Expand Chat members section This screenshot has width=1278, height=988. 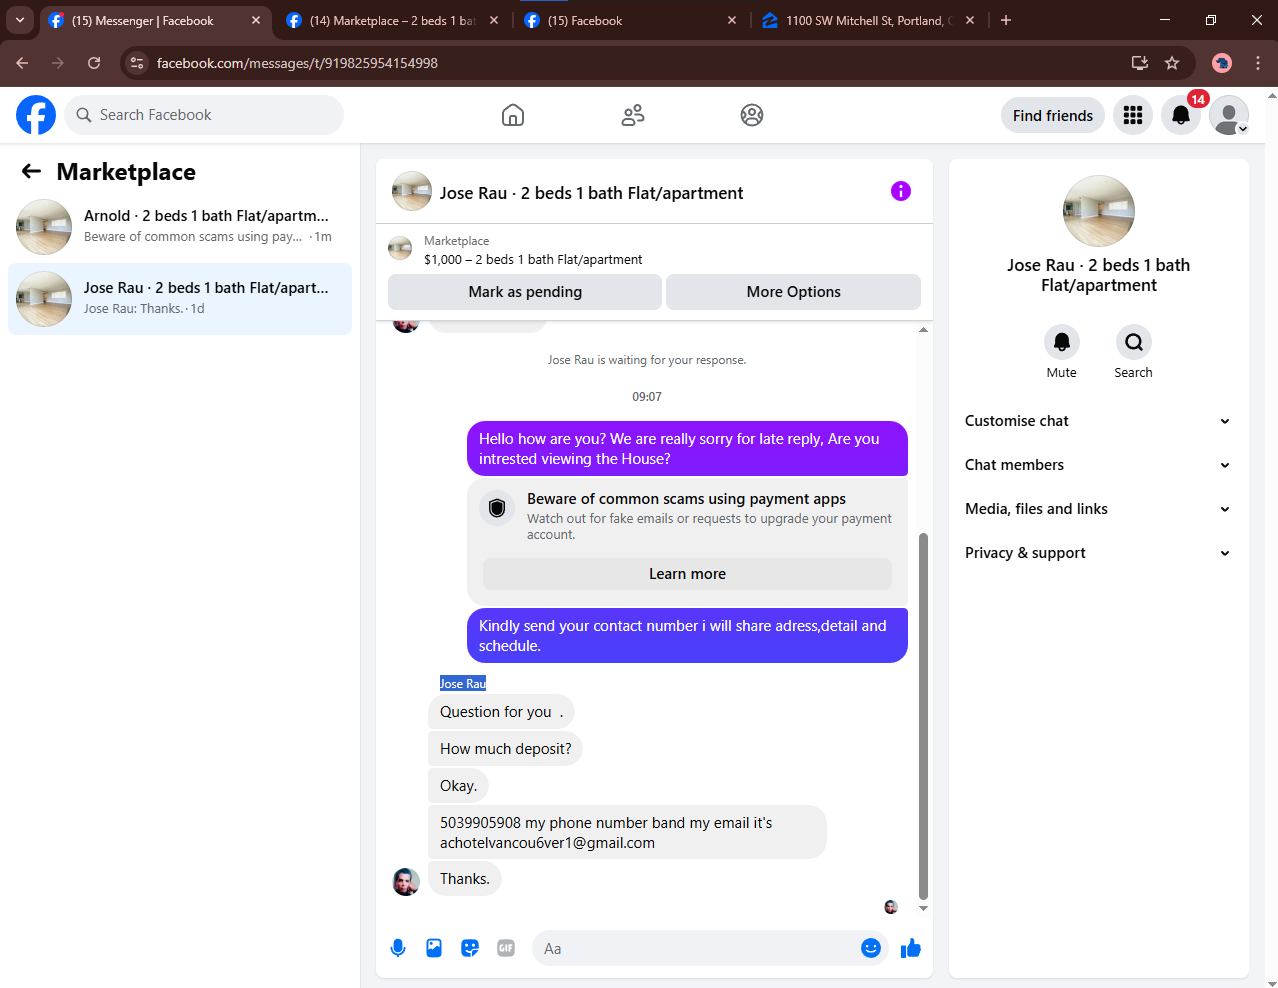(1098, 465)
